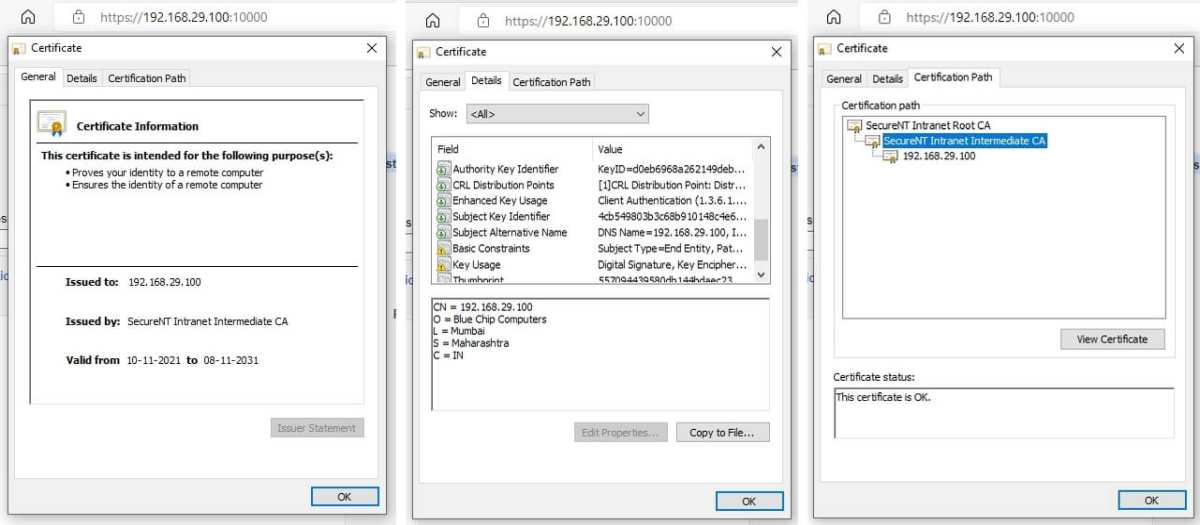Click OK in window with Copy to File
The width and height of the screenshot is (1200, 525).
click(749, 502)
